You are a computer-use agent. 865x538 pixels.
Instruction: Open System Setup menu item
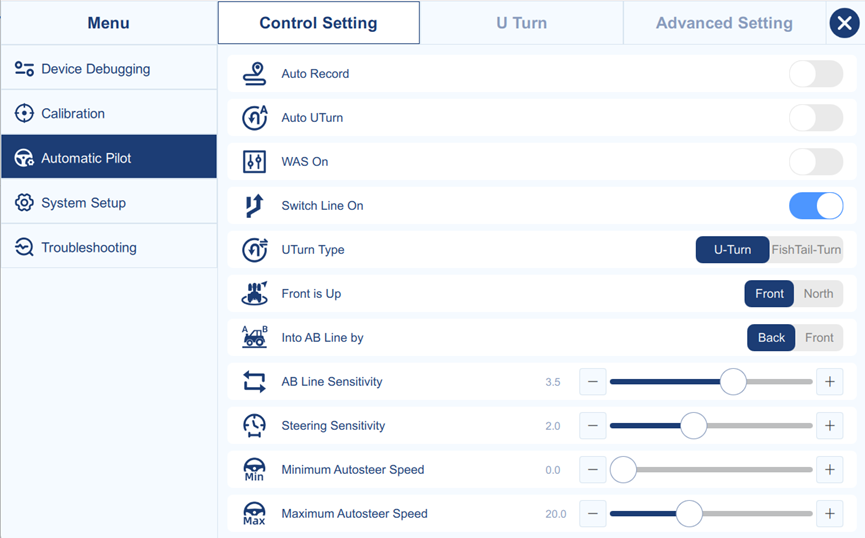109,203
